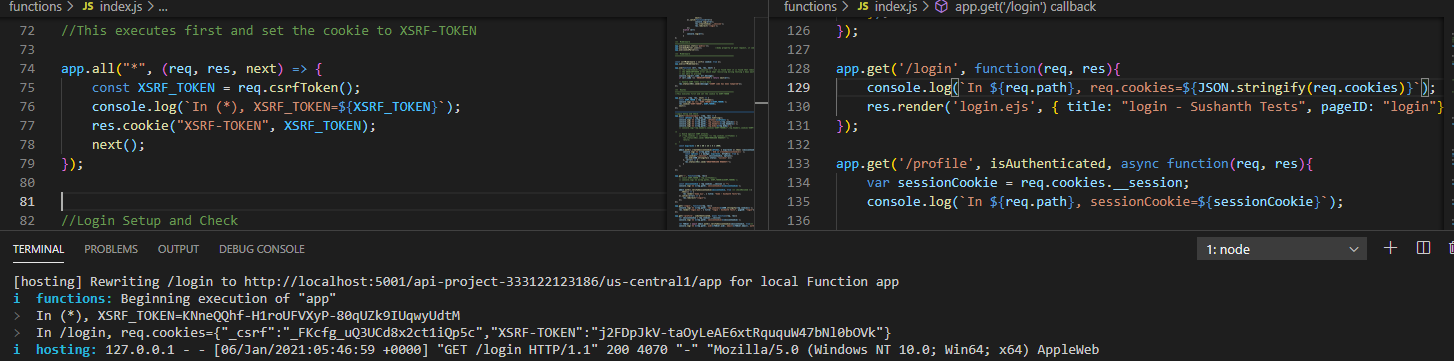
Task: Click line number 79 in left editor
Action: [x=27, y=163]
